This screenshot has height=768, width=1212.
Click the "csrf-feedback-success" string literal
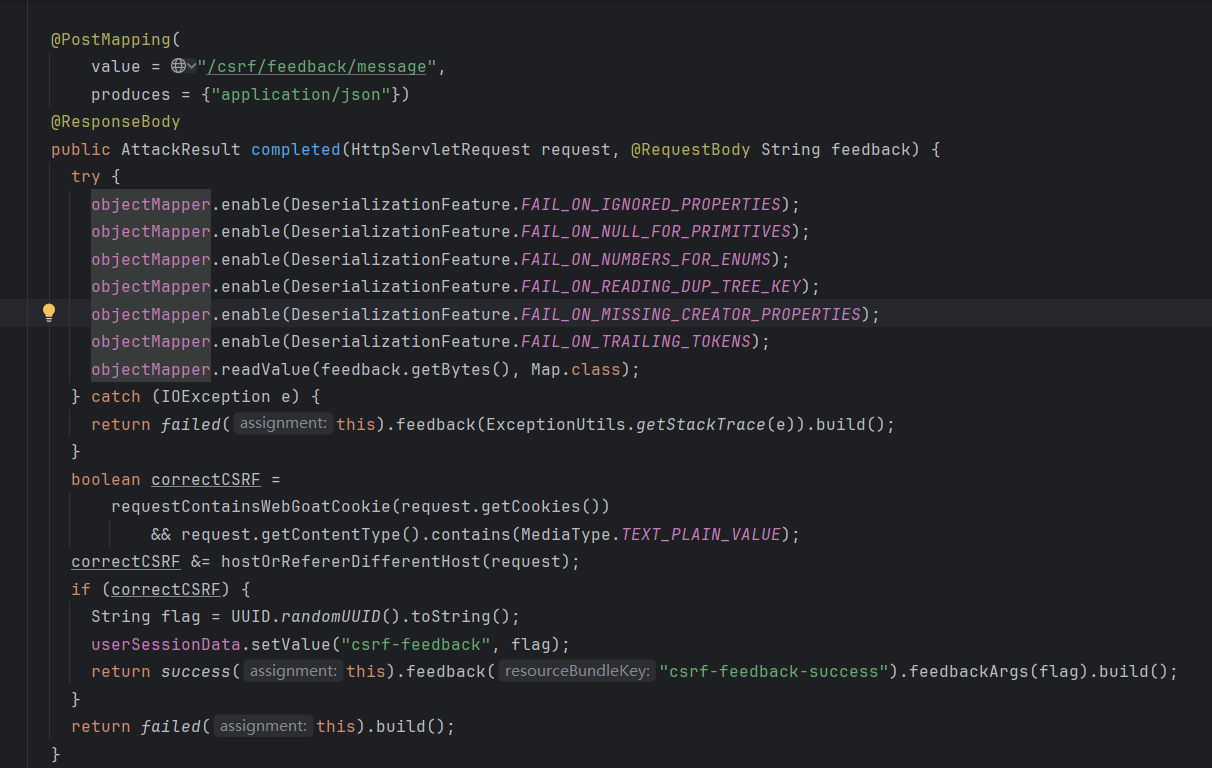(x=774, y=671)
